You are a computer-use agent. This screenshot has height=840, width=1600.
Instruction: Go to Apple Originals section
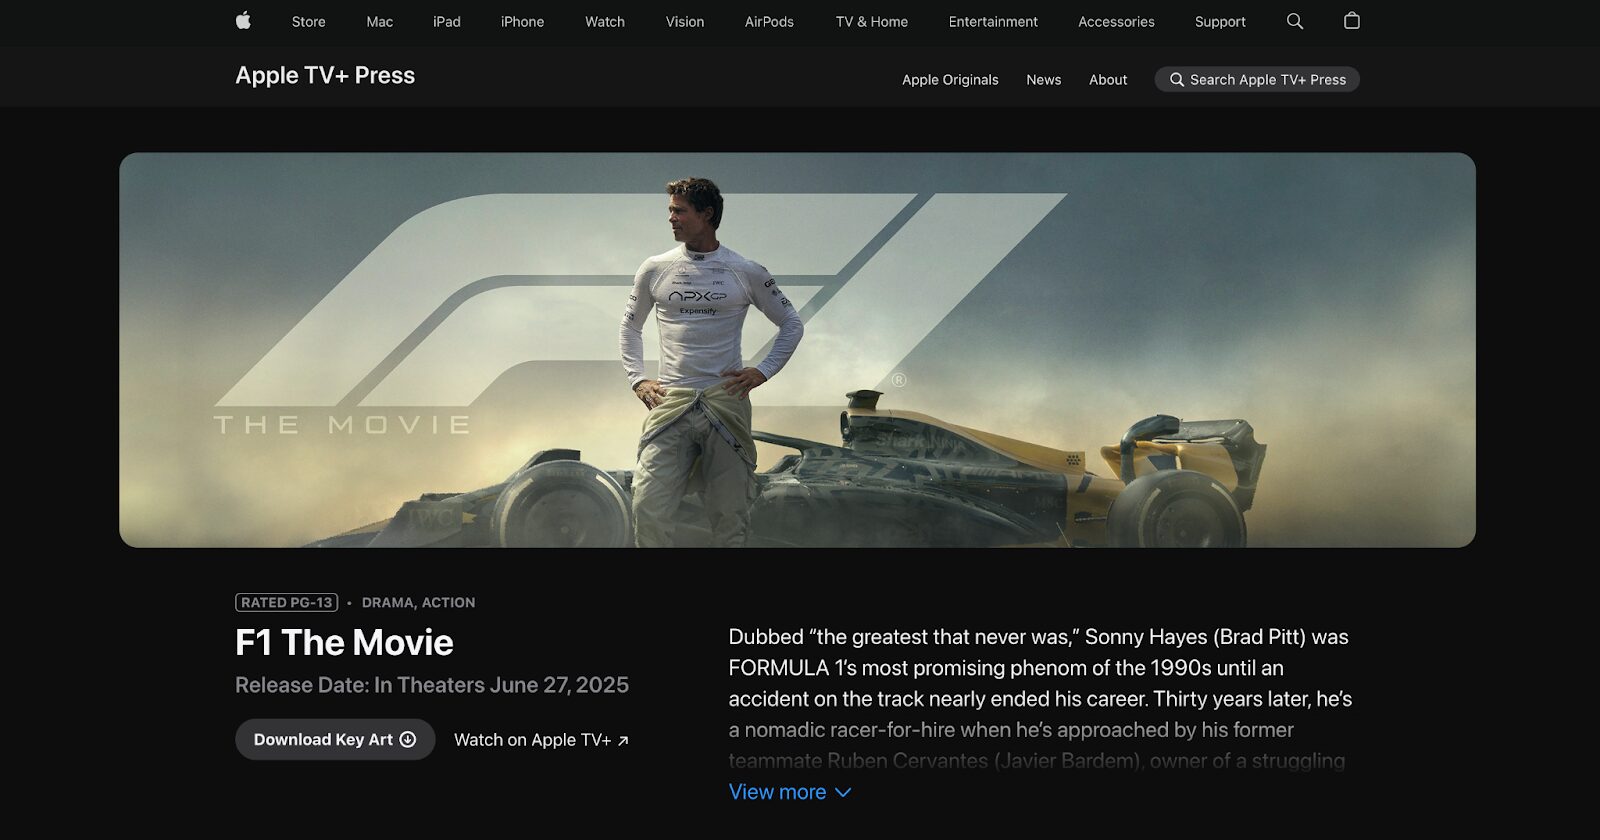pos(950,80)
